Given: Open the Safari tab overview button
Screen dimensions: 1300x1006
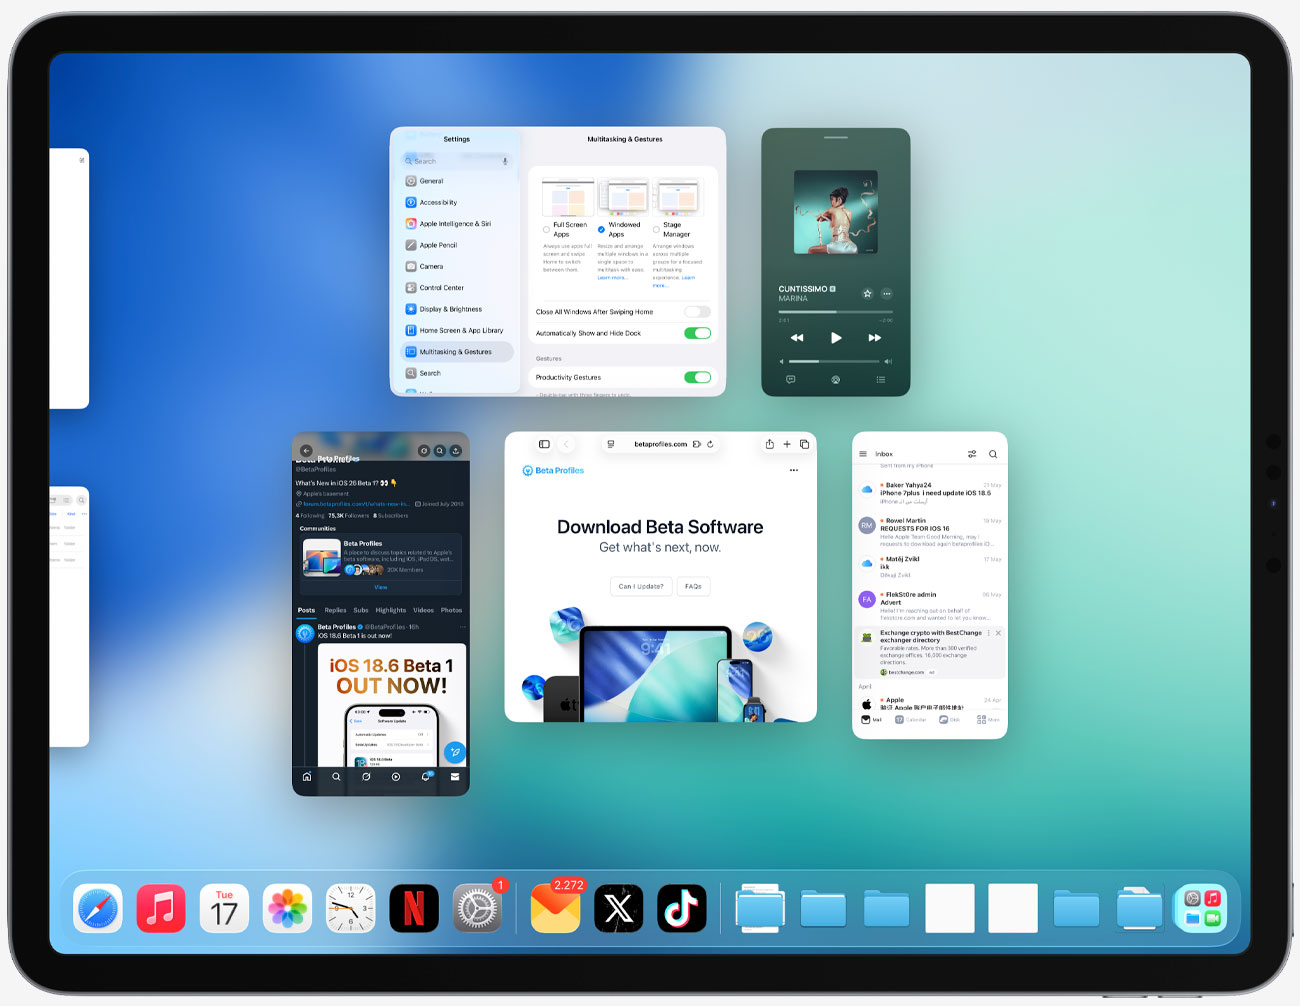Looking at the screenshot, I should (804, 444).
